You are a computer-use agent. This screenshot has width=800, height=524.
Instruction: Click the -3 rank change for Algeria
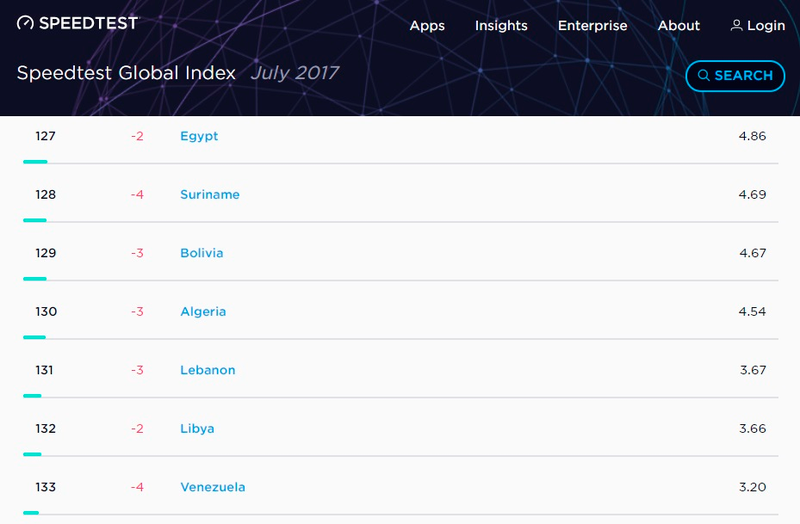coord(137,312)
